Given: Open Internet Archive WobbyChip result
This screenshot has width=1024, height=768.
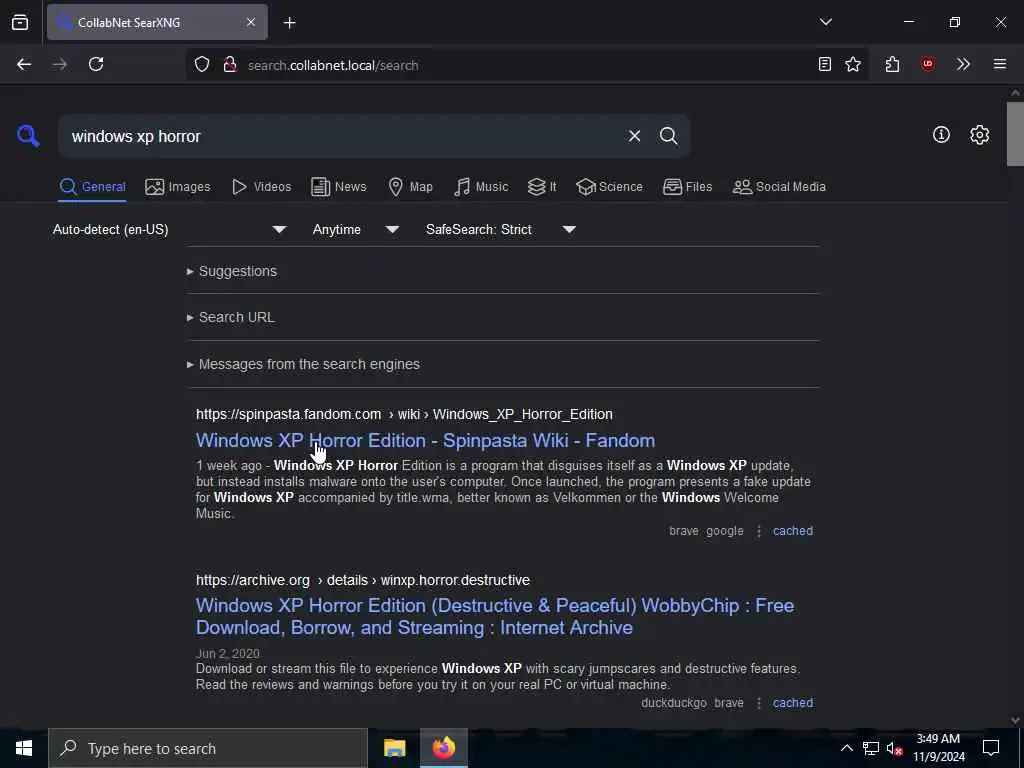Looking at the screenshot, I should click(x=495, y=616).
